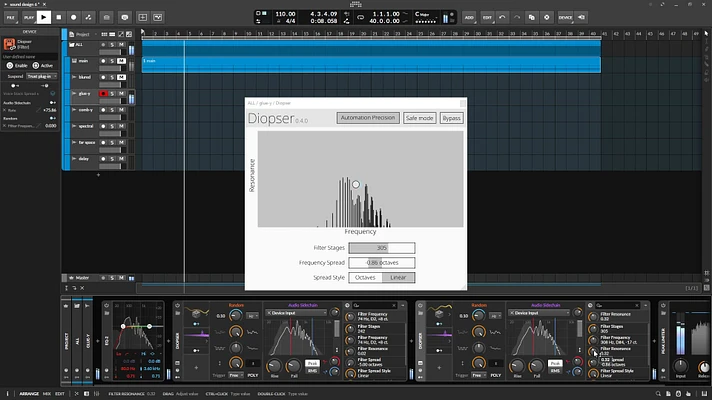Toggle the automation write icon in transport

pos(89,17)
